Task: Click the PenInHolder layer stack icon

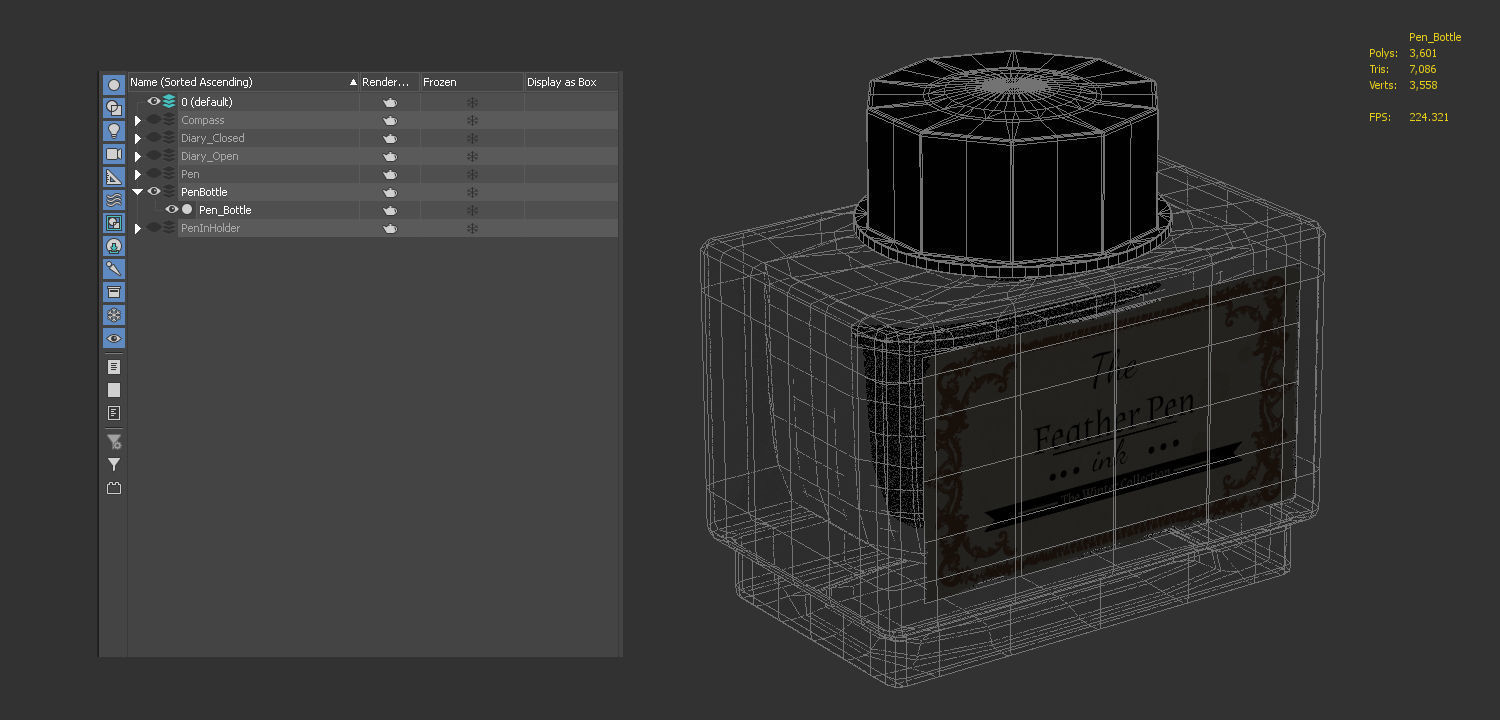Action: (169, 228)
